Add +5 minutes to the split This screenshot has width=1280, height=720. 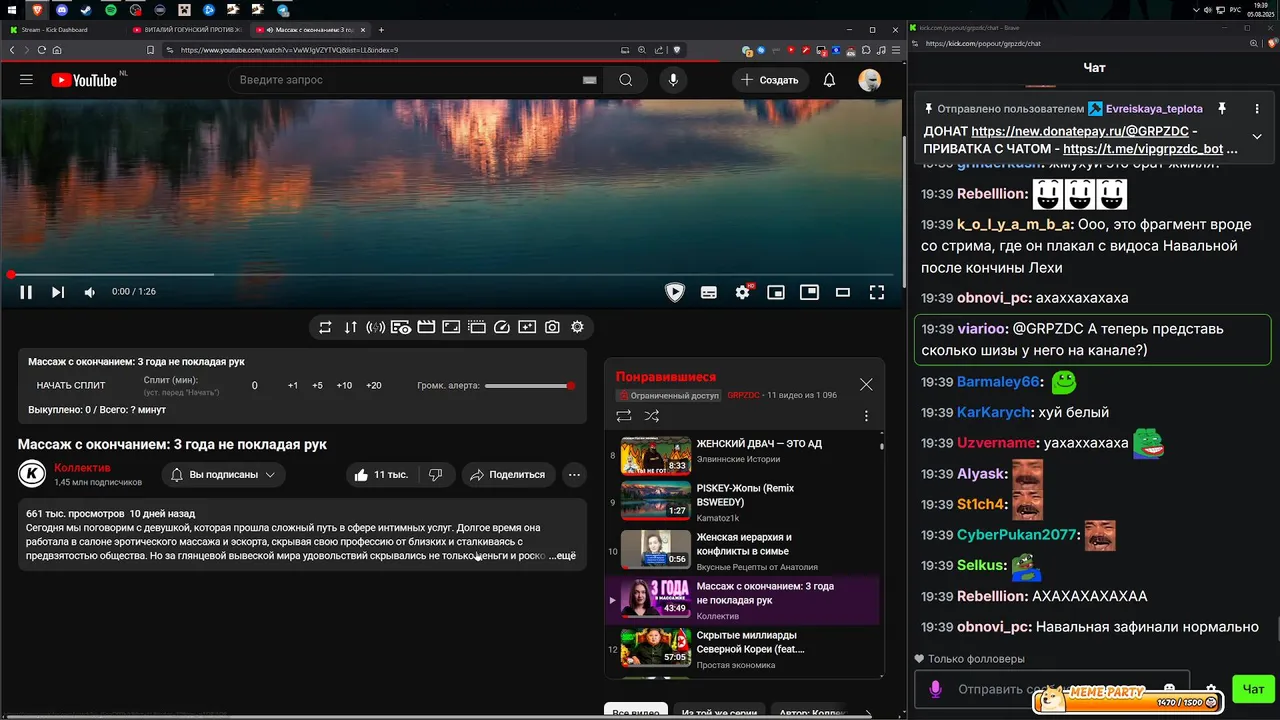(x=317, y=385)
